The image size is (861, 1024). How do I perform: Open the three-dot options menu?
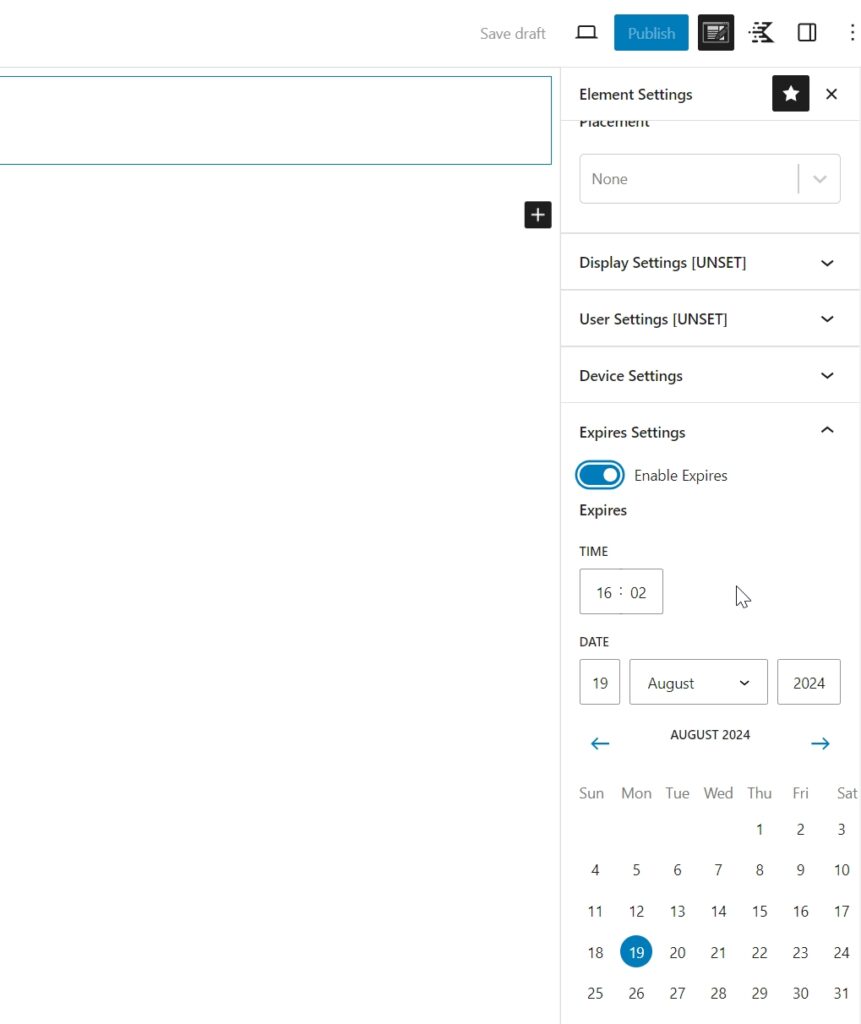(x=851, y=33)
